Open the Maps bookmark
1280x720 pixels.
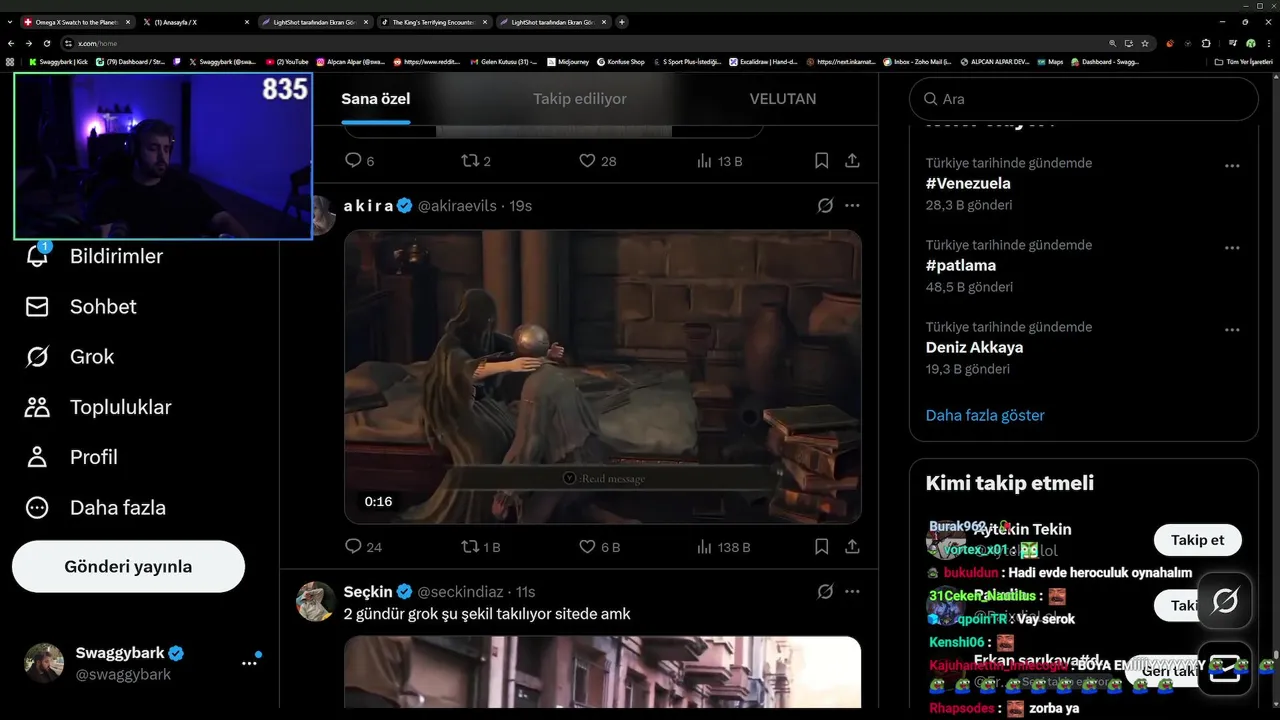(1050, 62)
